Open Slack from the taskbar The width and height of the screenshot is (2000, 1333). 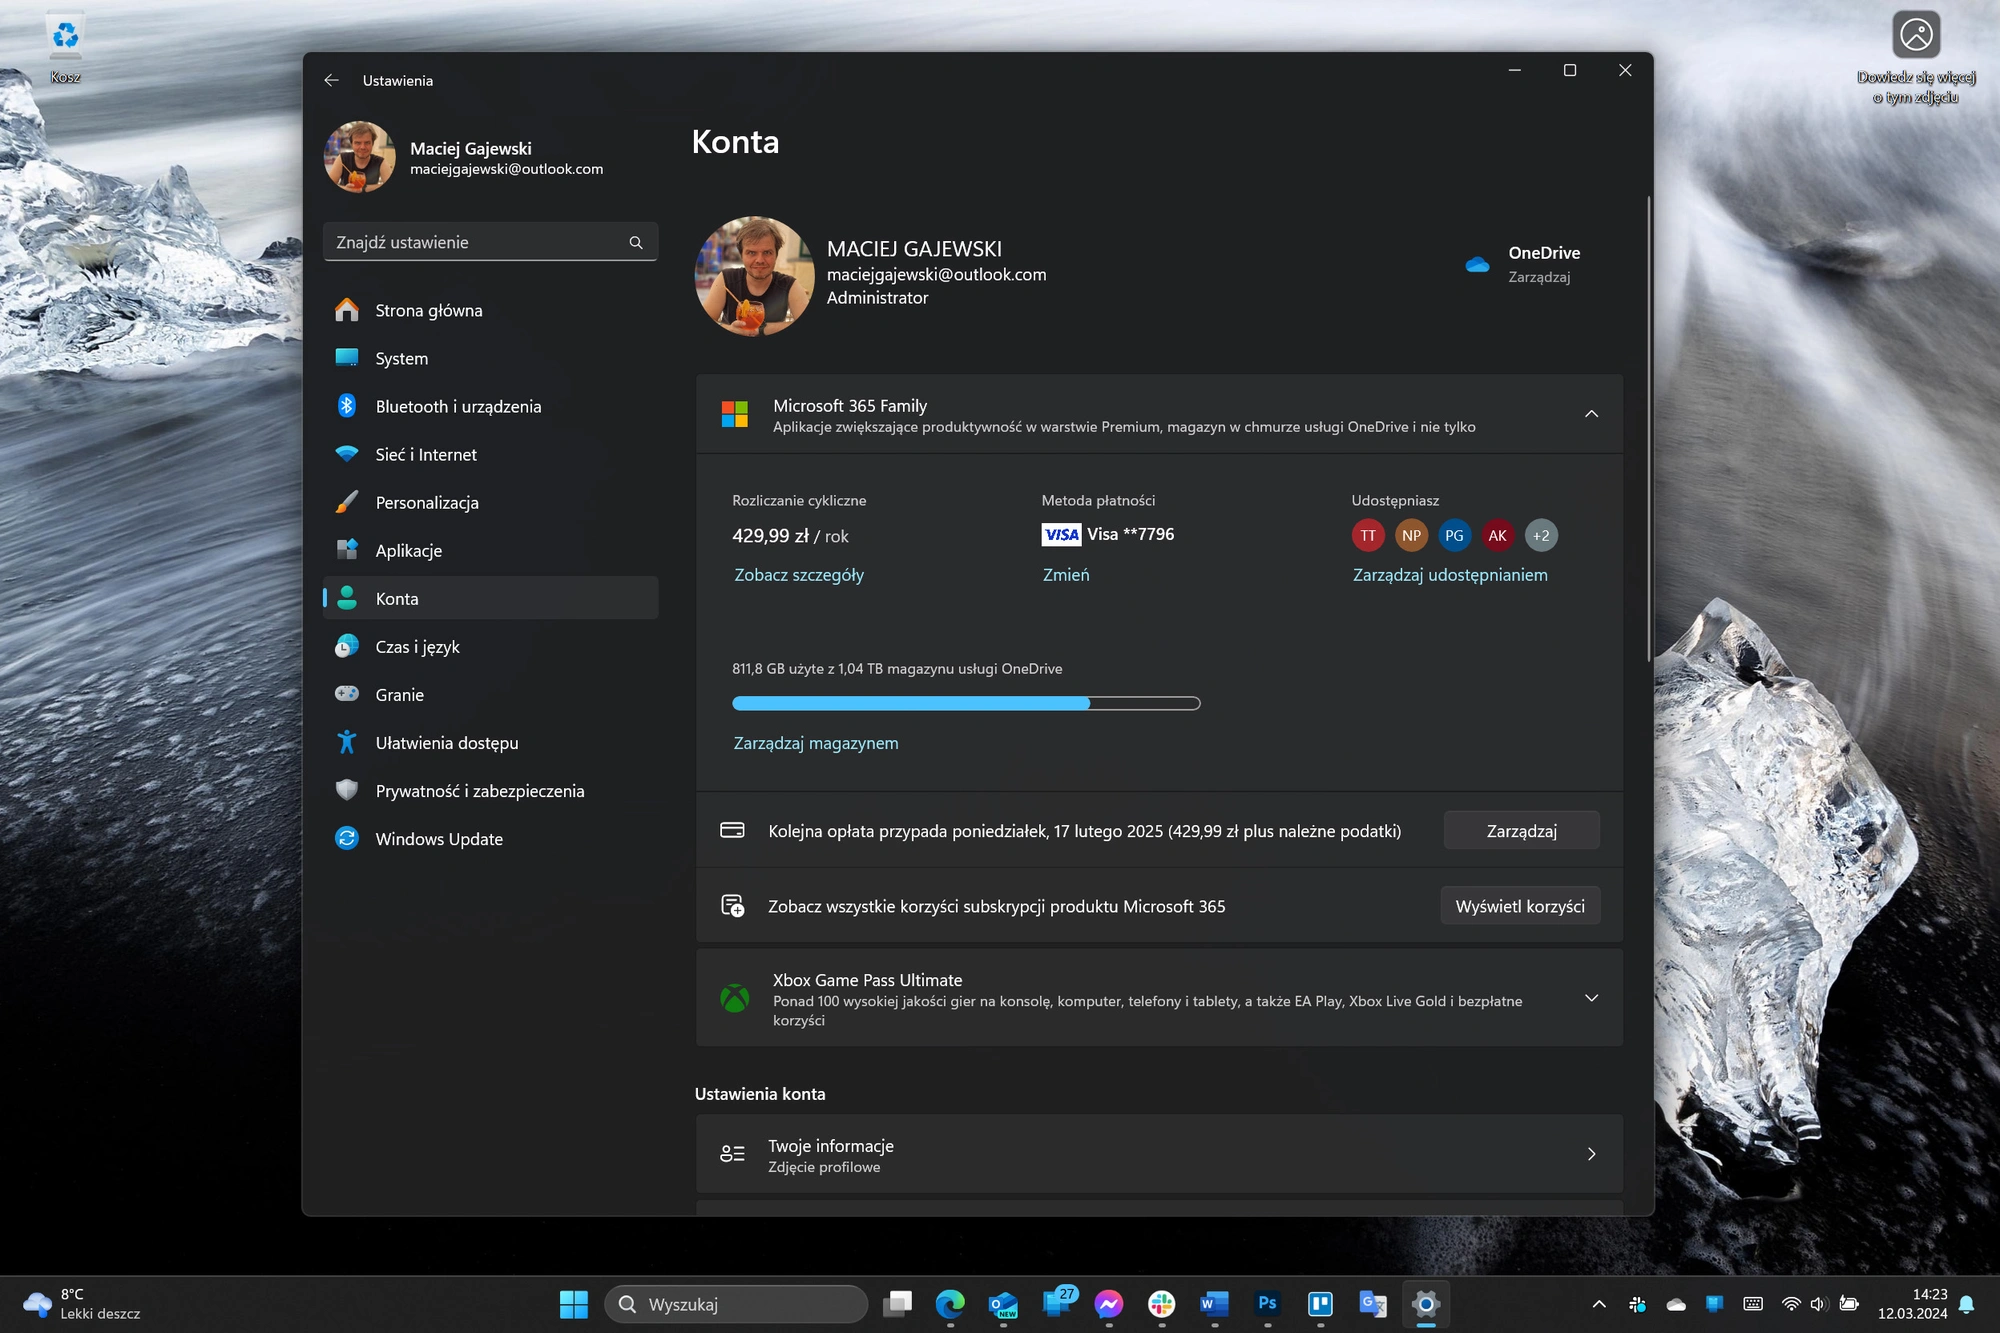1161,1304
